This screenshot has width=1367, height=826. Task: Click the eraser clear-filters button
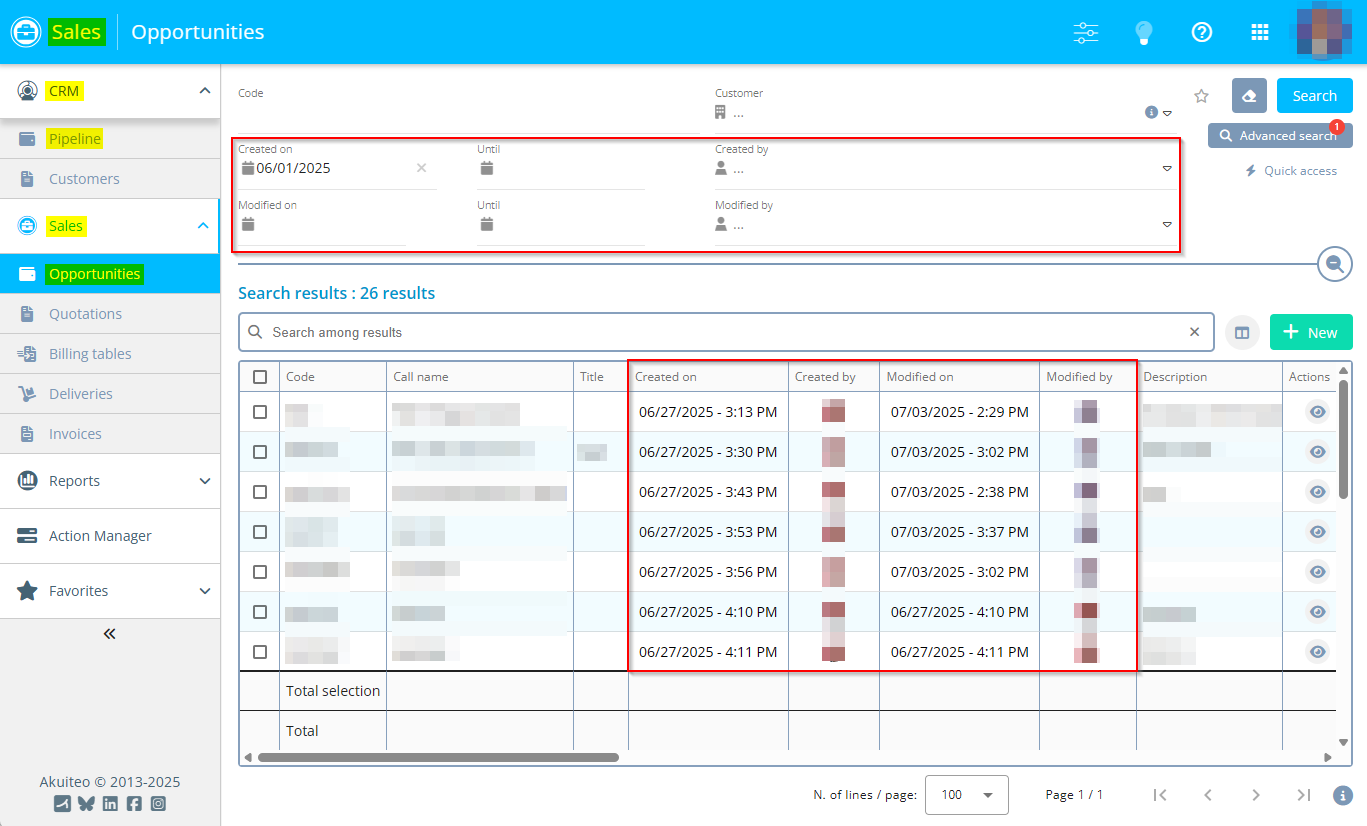(x=1249, y=96)
